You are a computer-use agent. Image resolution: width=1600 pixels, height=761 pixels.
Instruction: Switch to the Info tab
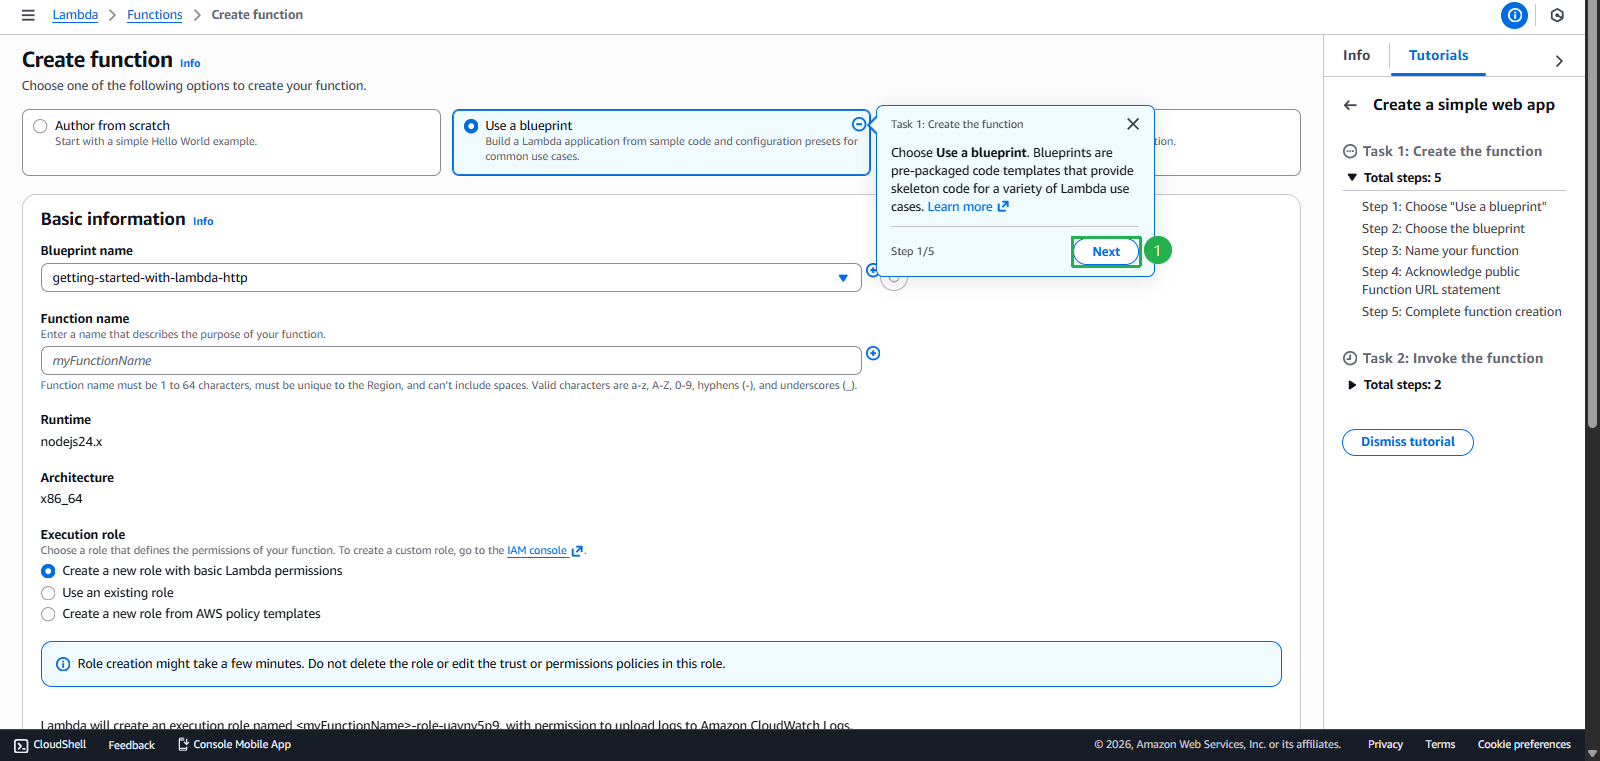click(1356, 56)
